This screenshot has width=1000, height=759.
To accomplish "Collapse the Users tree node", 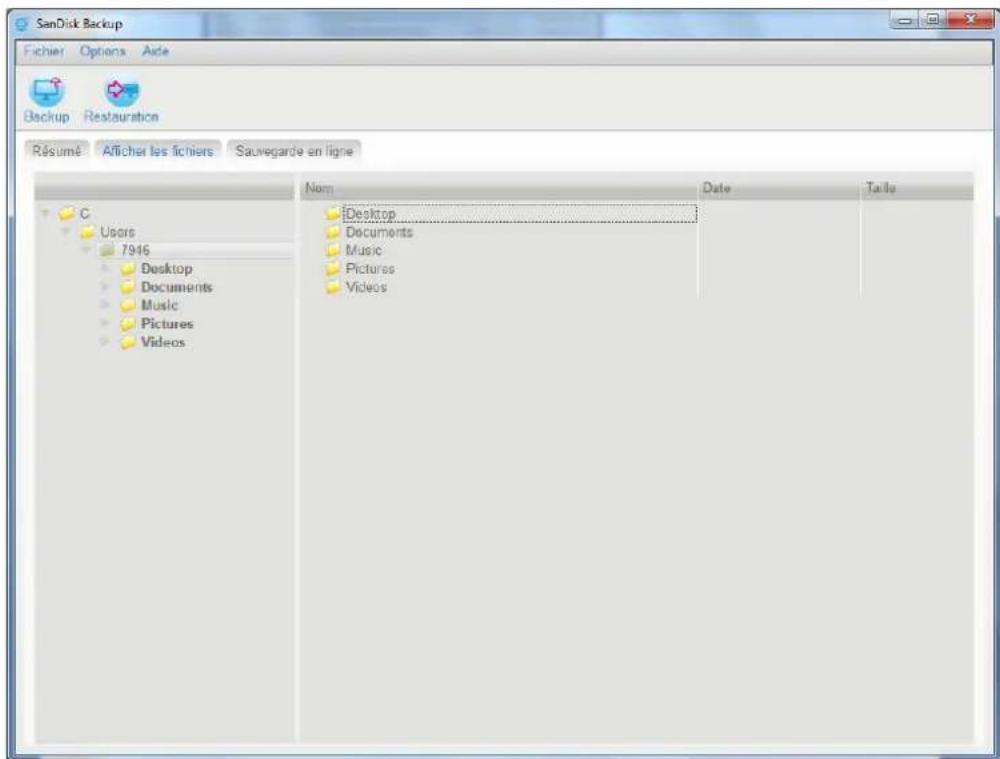I will (x=65, y=232).
